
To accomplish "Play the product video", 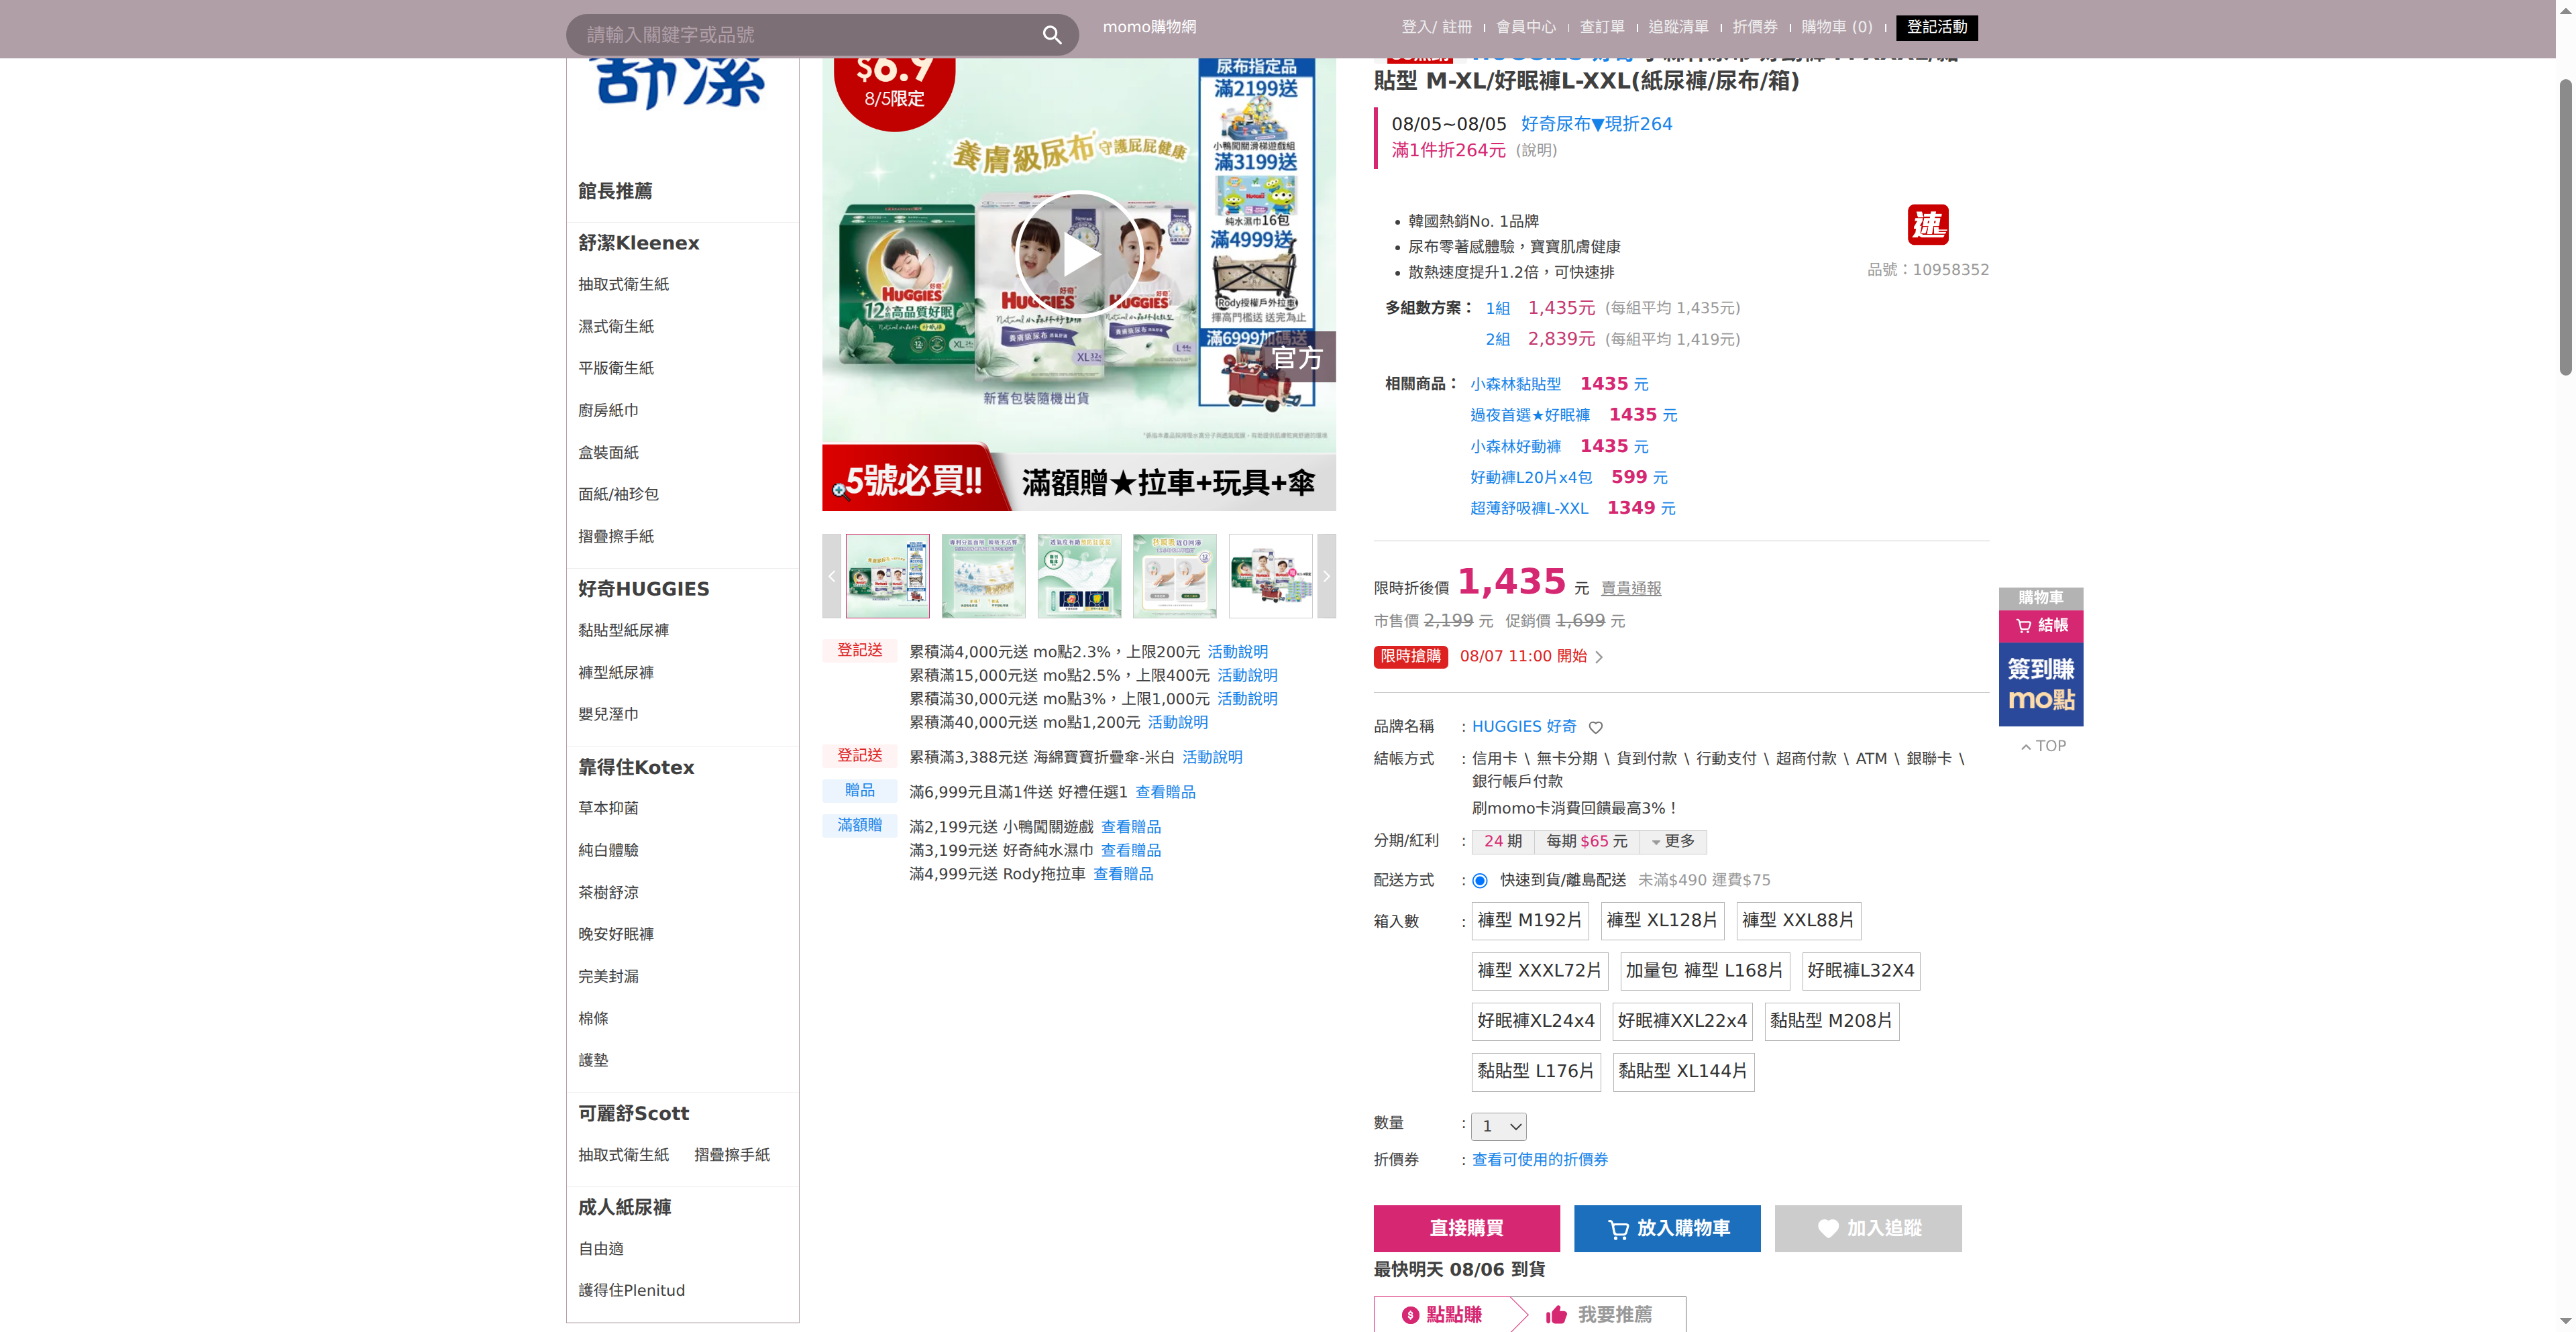I will (1078, 254).
